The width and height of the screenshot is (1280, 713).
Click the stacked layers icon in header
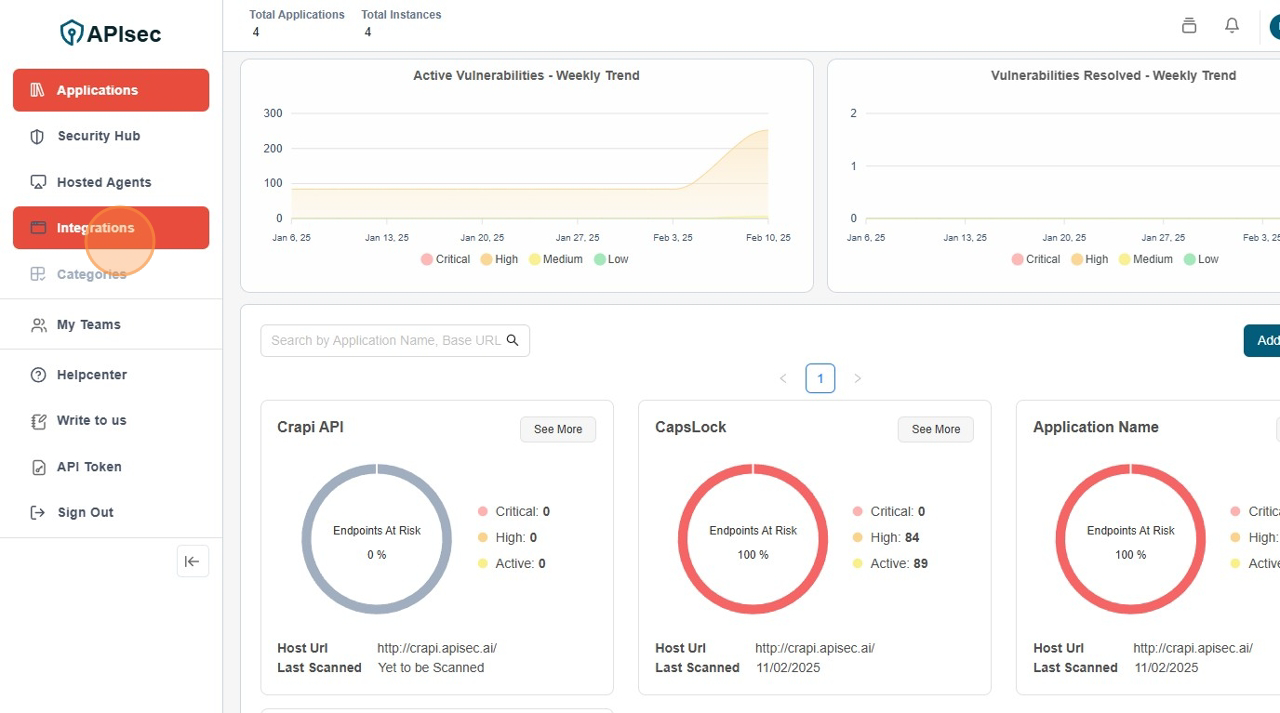[1189, 26]
